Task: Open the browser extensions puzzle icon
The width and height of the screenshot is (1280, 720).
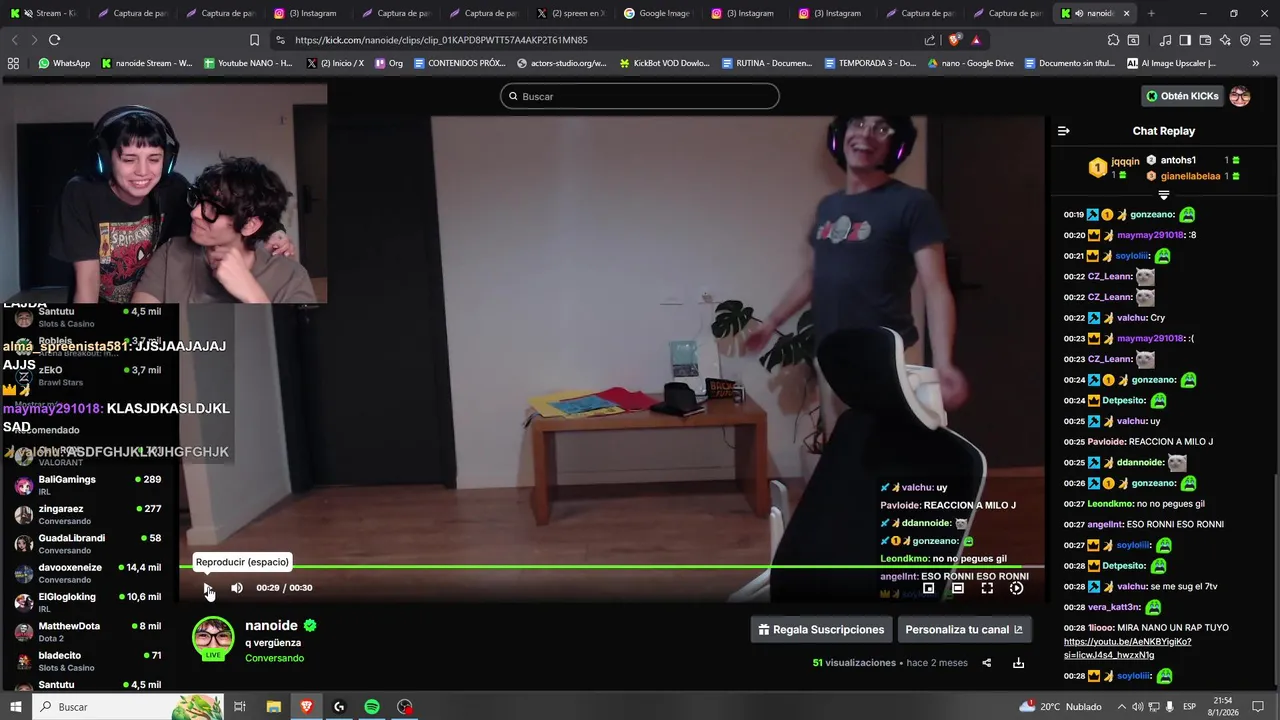Action: point(1113,40)
